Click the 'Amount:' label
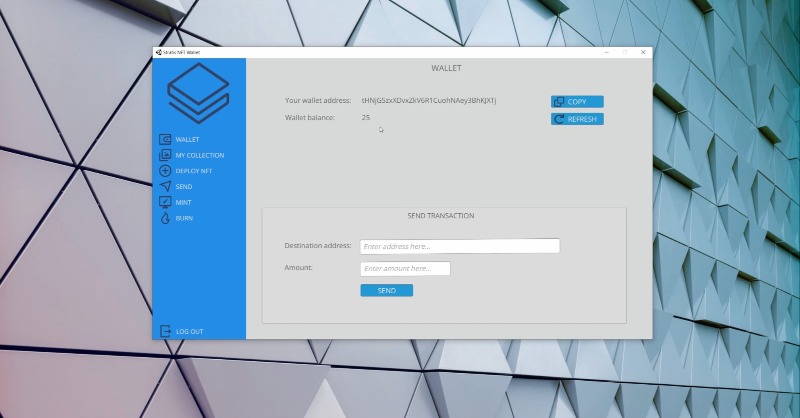800x418 pixels. [x=298, y=267]
